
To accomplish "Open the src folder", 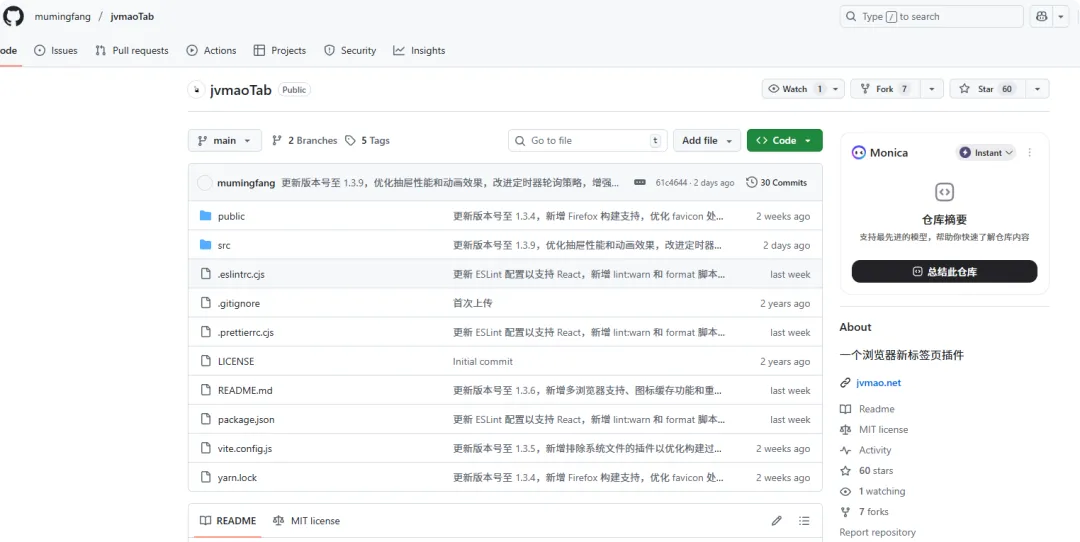I will click(224, 245).
